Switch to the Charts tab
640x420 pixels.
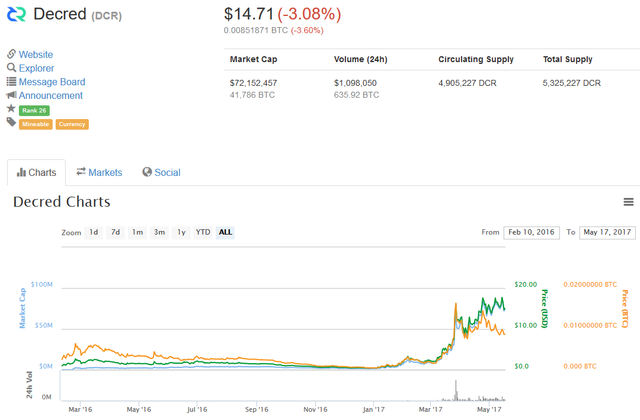[36, 172]
